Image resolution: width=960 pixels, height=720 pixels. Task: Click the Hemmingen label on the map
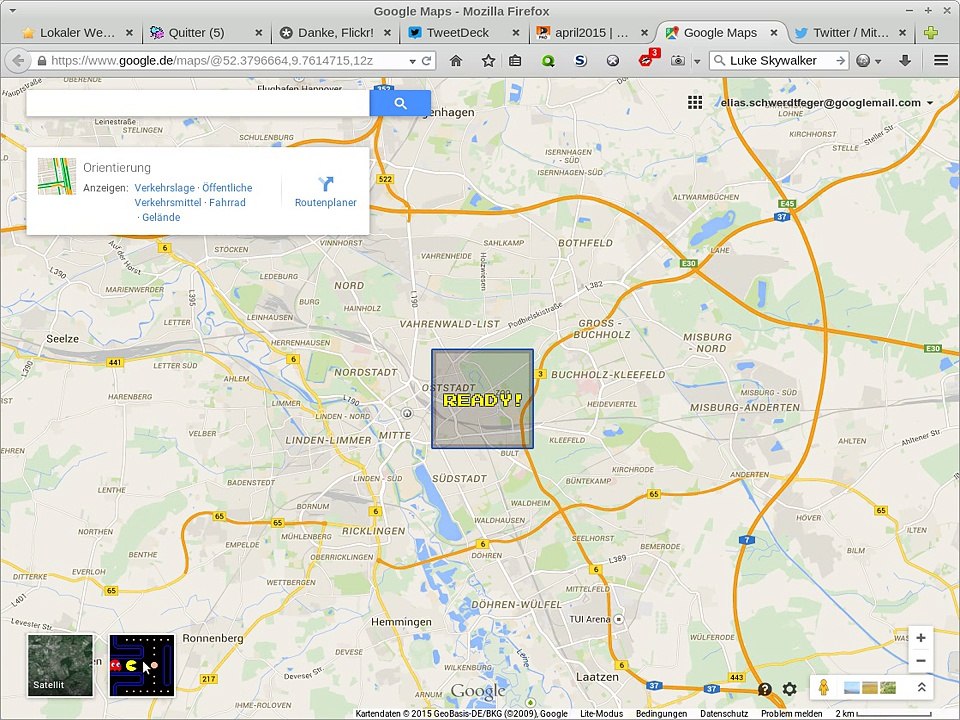coord(401,622)
